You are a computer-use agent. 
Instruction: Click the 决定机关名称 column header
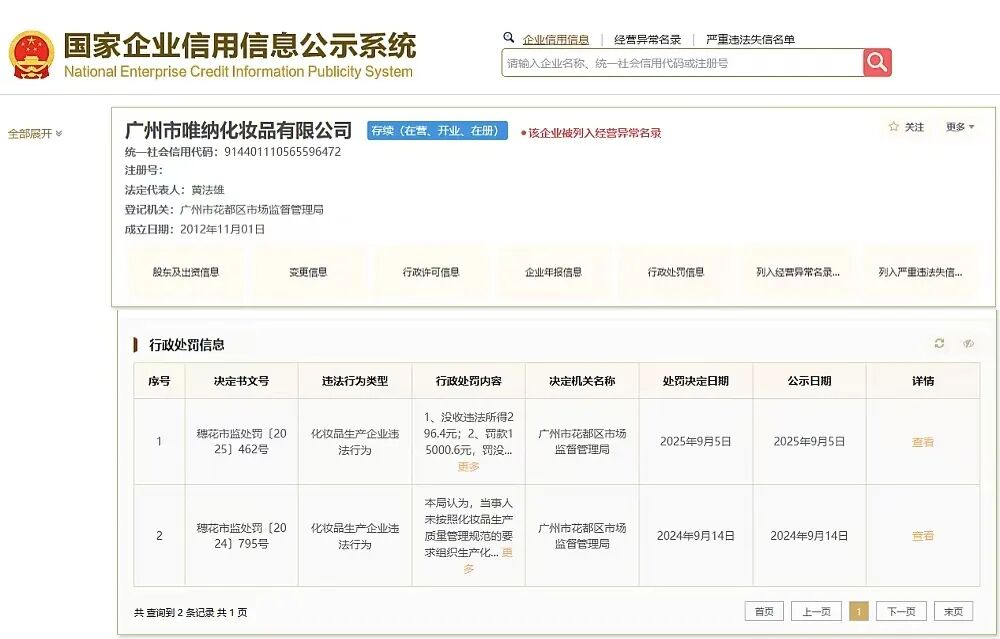pos(582,381)
